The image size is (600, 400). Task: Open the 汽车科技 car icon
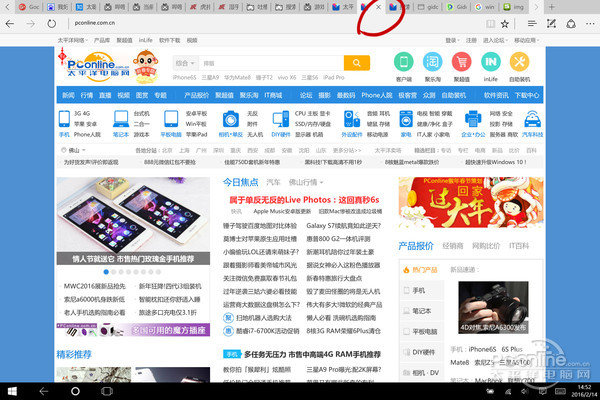[533, 119]
